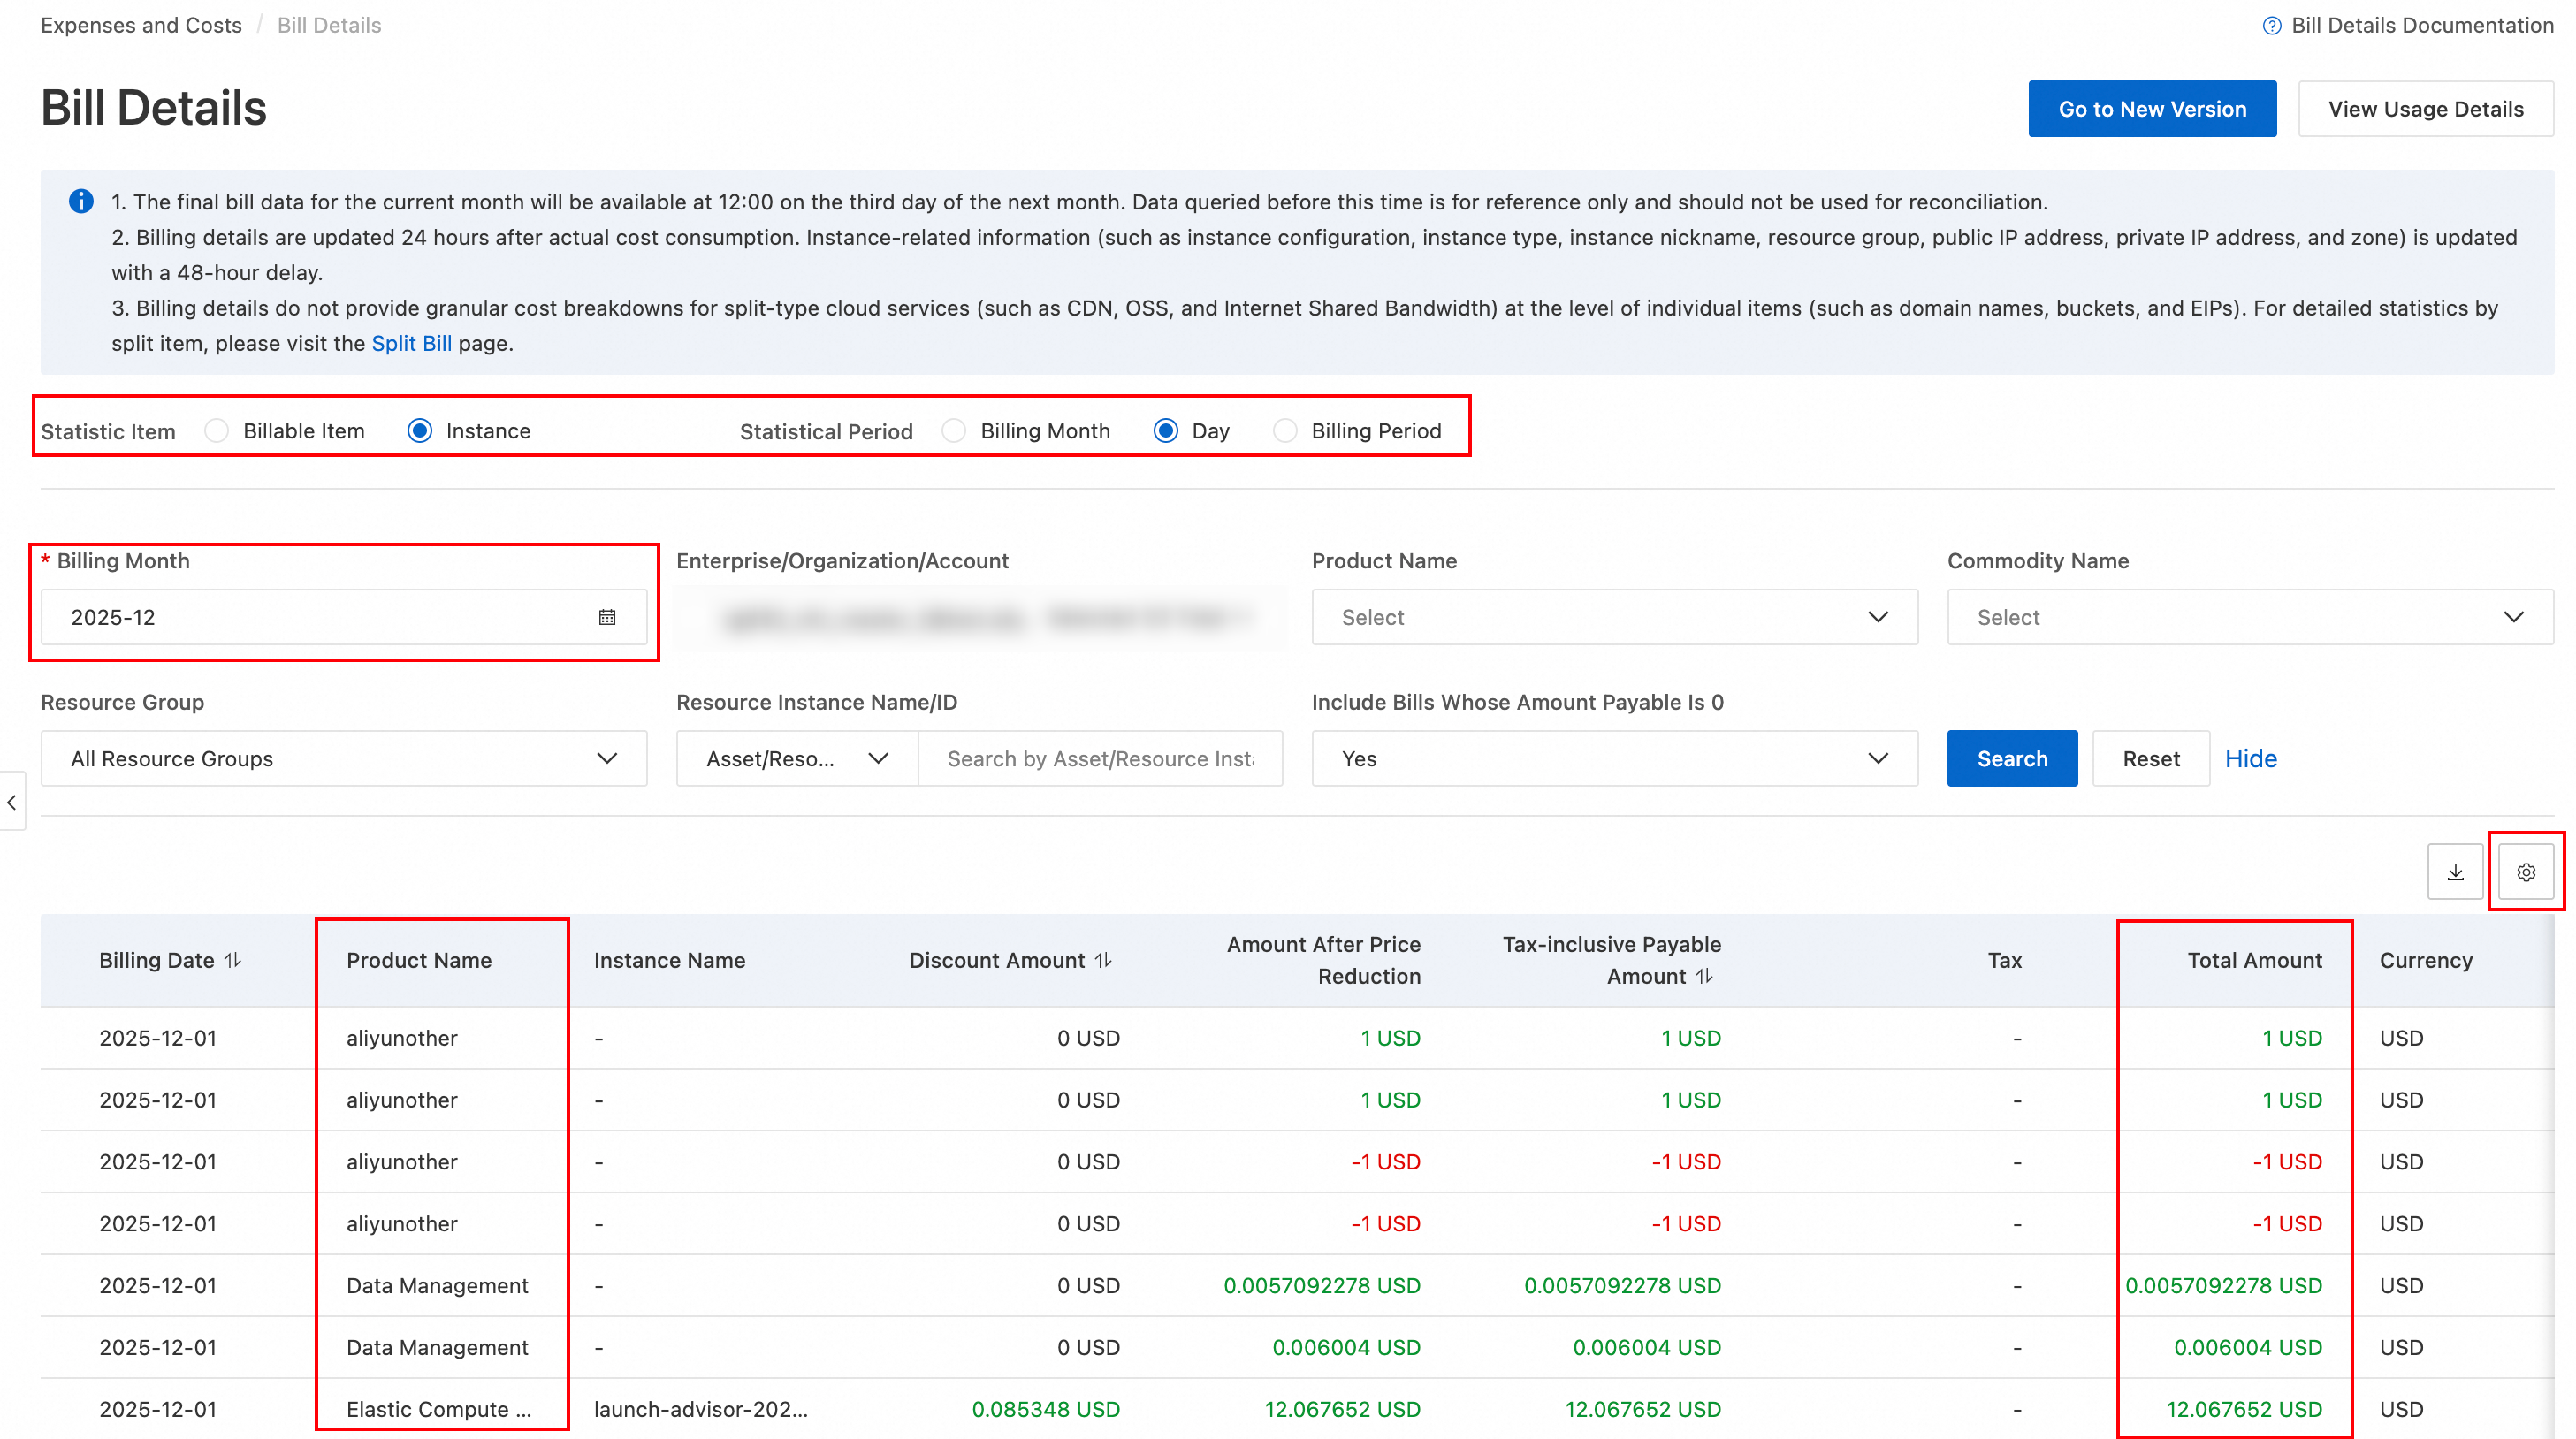Click the download bill icon

[x=2455, y=872]
